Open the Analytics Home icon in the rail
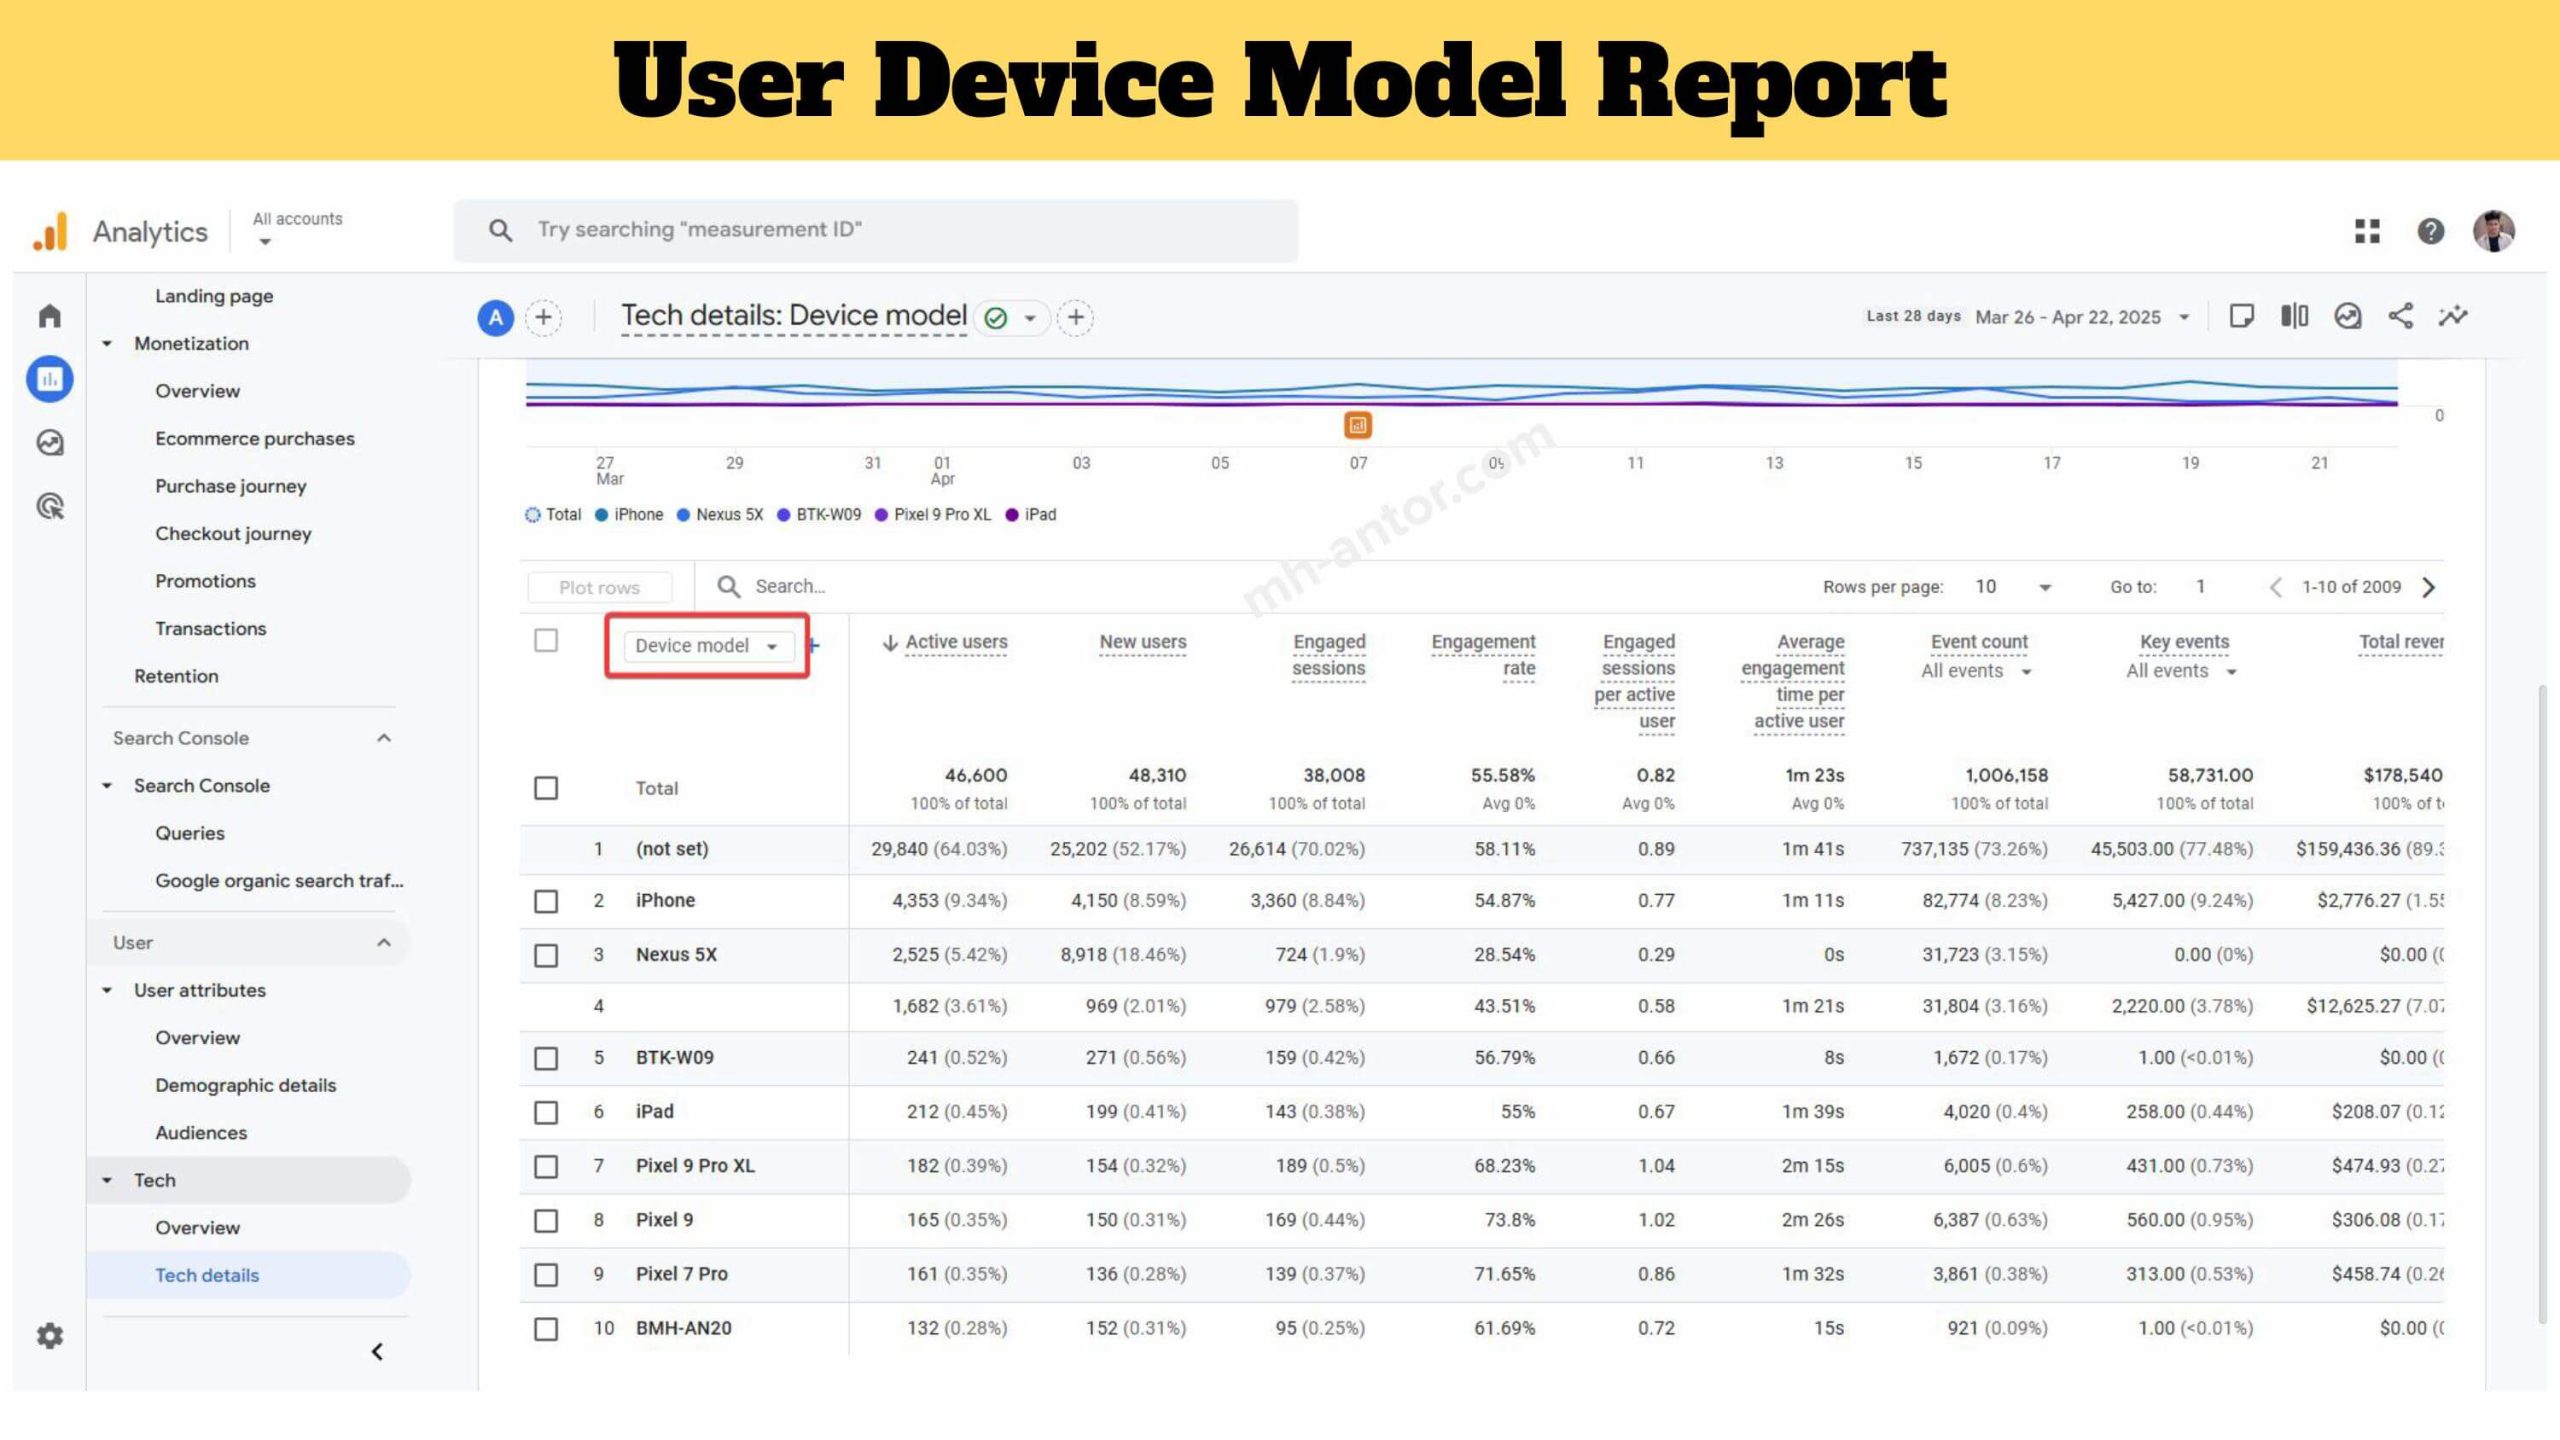 point(49,316)
